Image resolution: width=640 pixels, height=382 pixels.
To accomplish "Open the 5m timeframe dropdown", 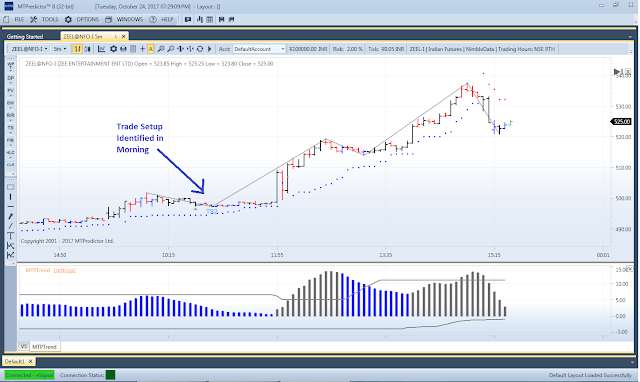I will coord(60,49).
